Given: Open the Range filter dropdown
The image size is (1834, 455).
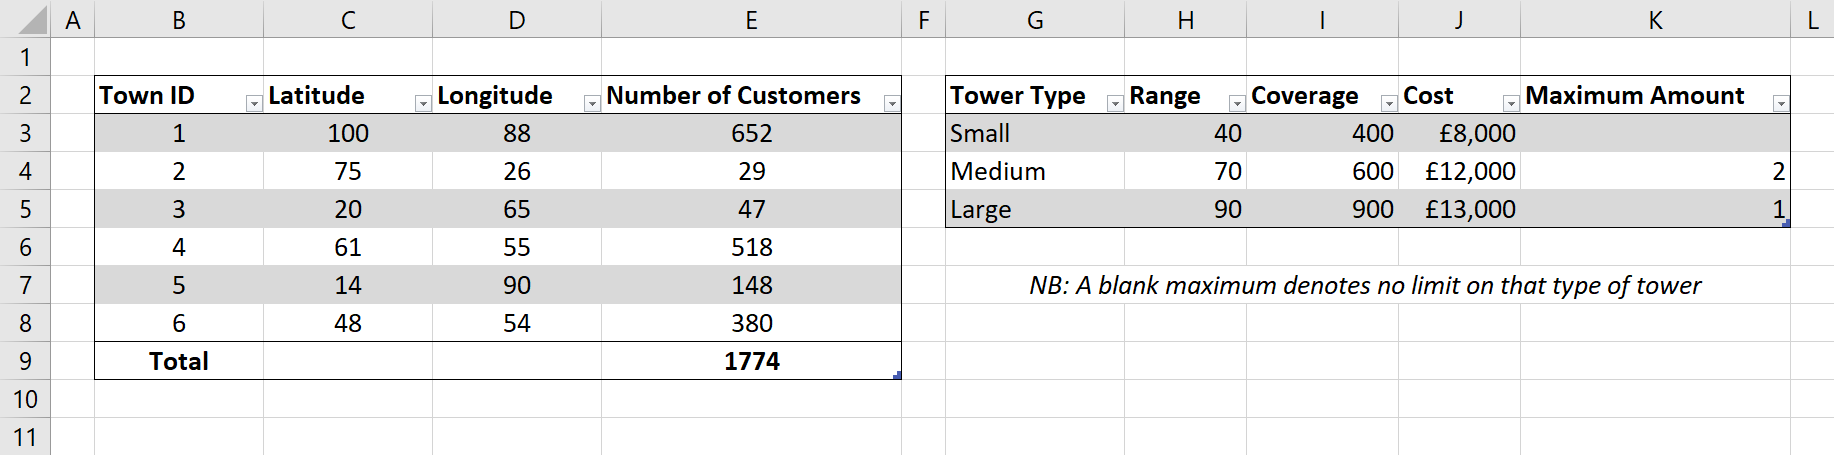Looking at the screenshot, I should click(x=1237, y=103).
